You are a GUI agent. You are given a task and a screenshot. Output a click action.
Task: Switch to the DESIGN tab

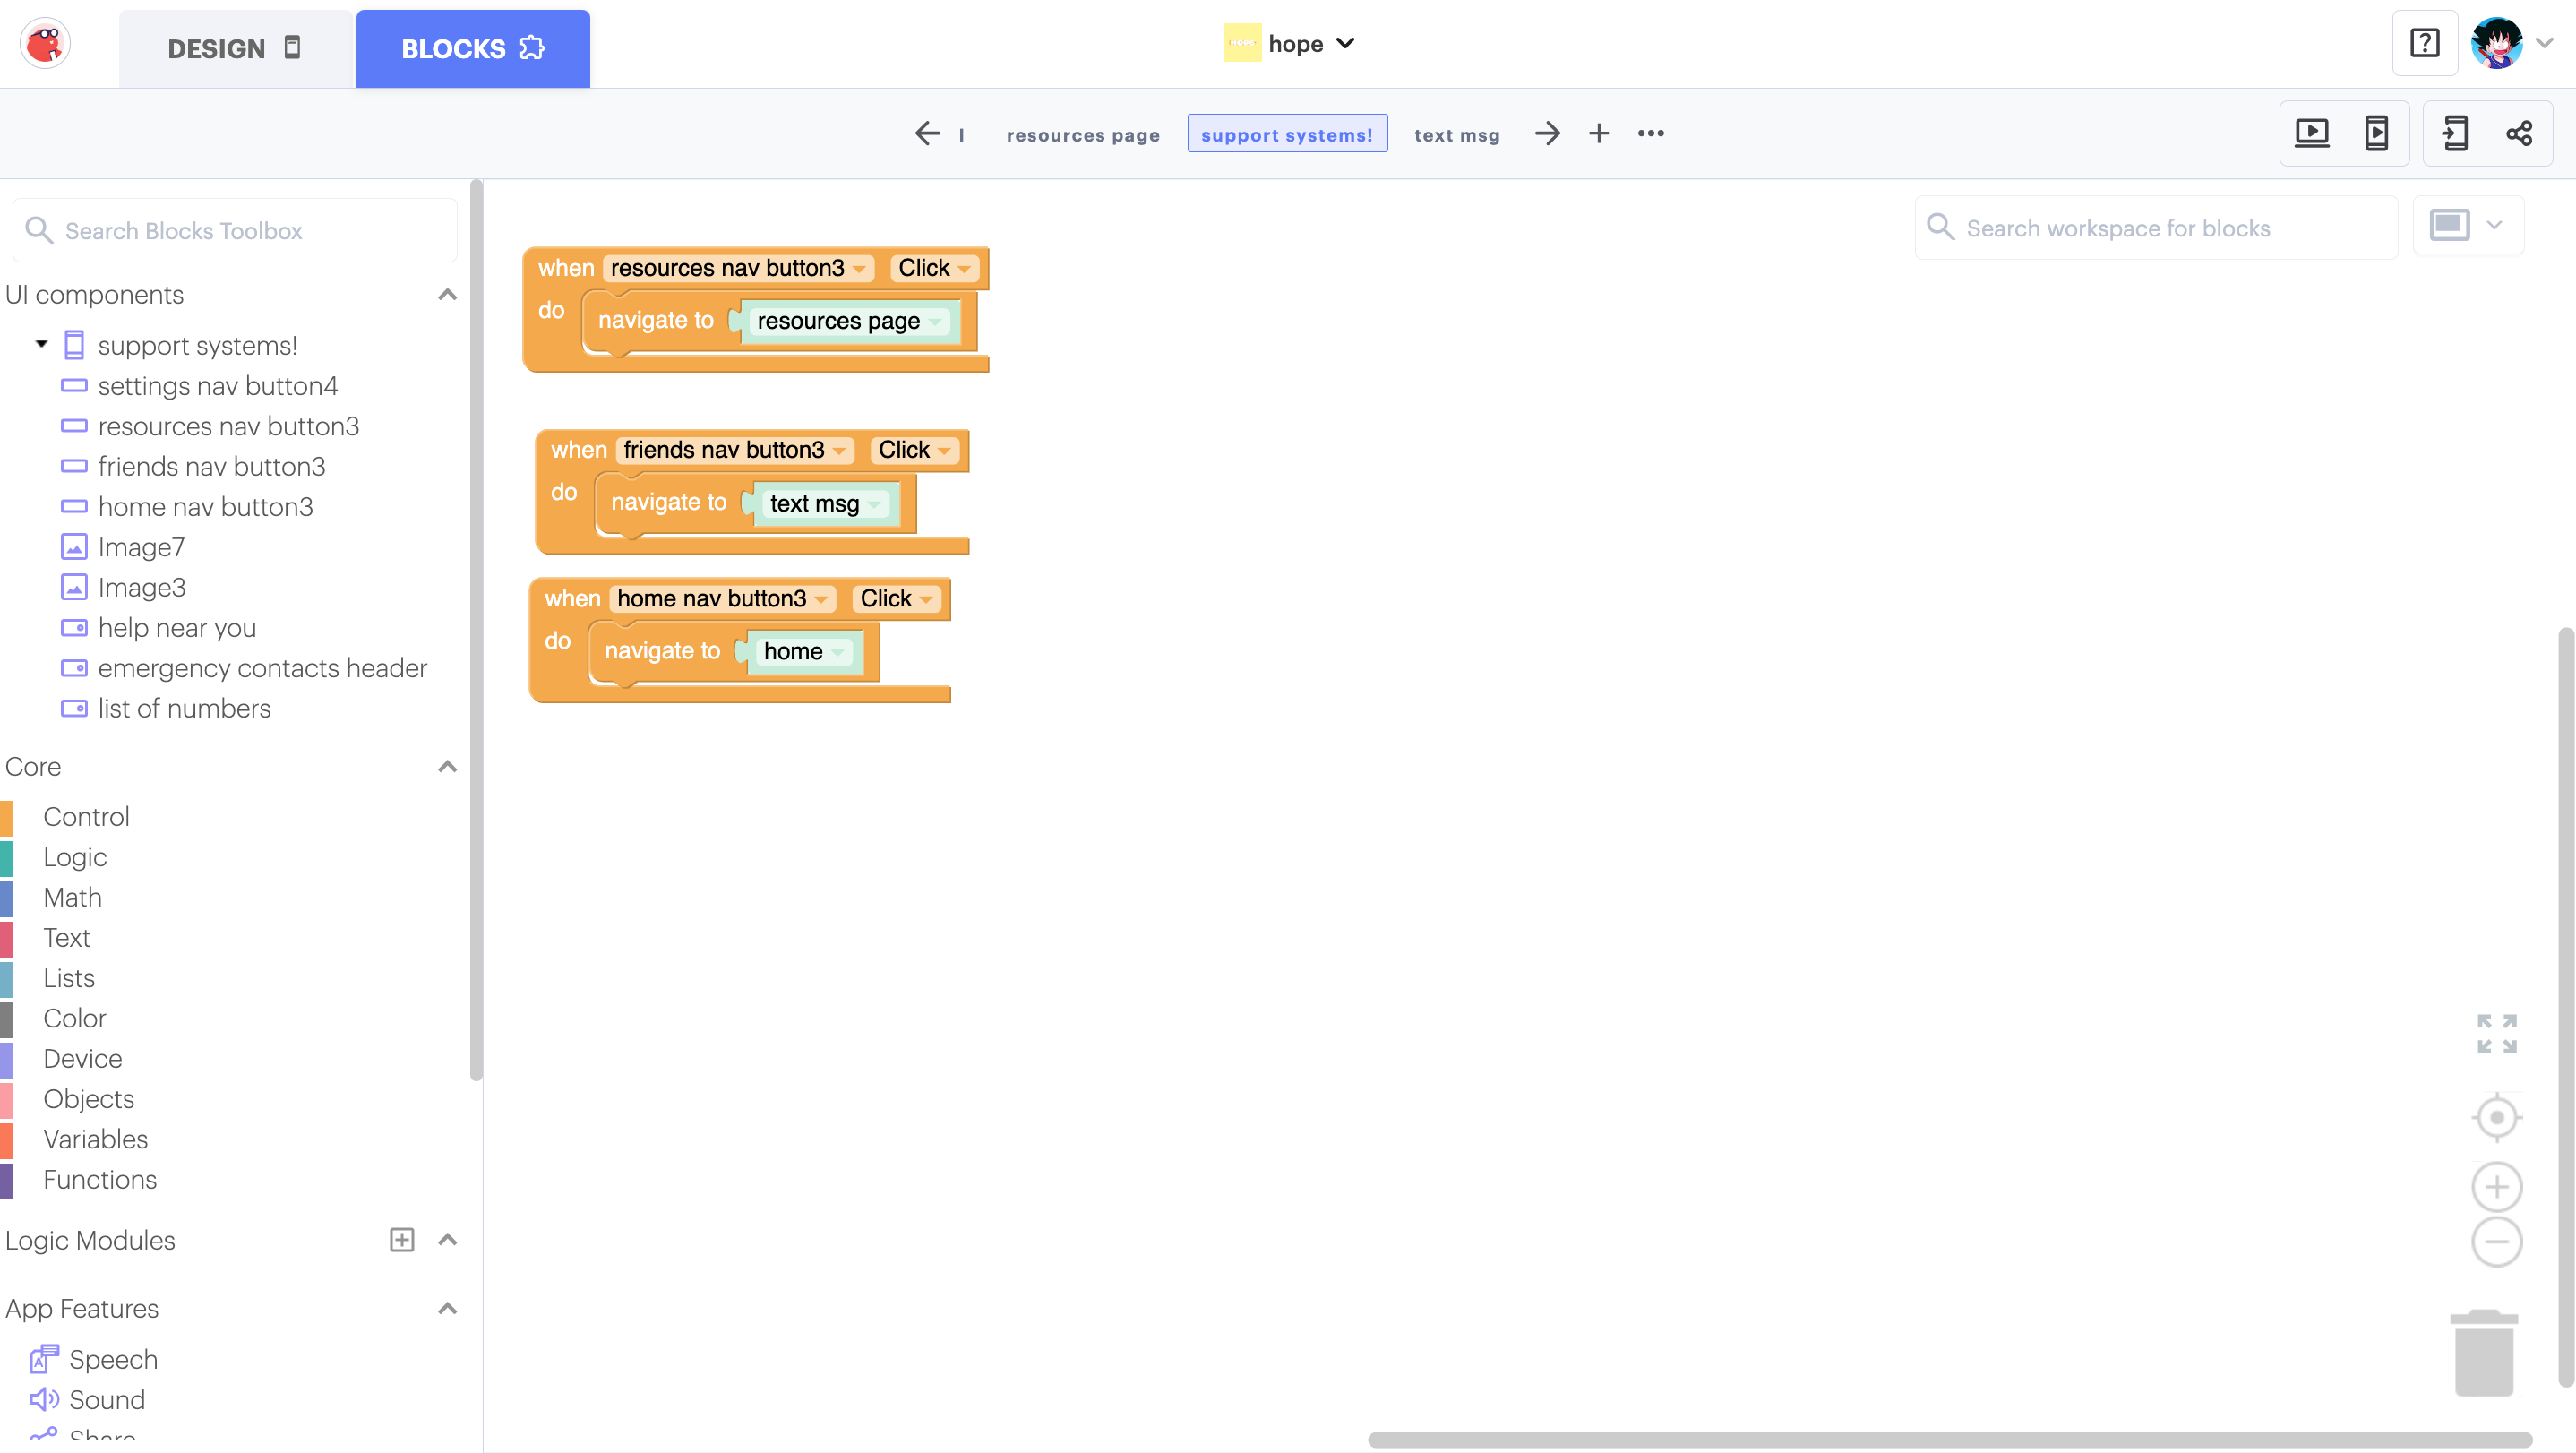pyautogui.click(x=234, y=48)
